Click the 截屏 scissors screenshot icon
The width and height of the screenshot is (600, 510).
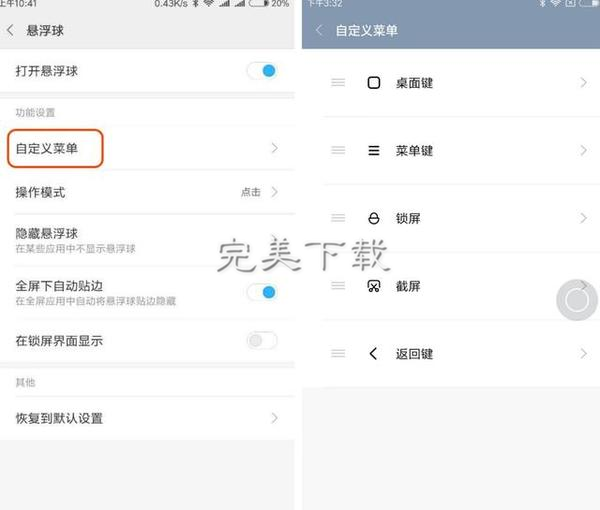click(373, 286)
